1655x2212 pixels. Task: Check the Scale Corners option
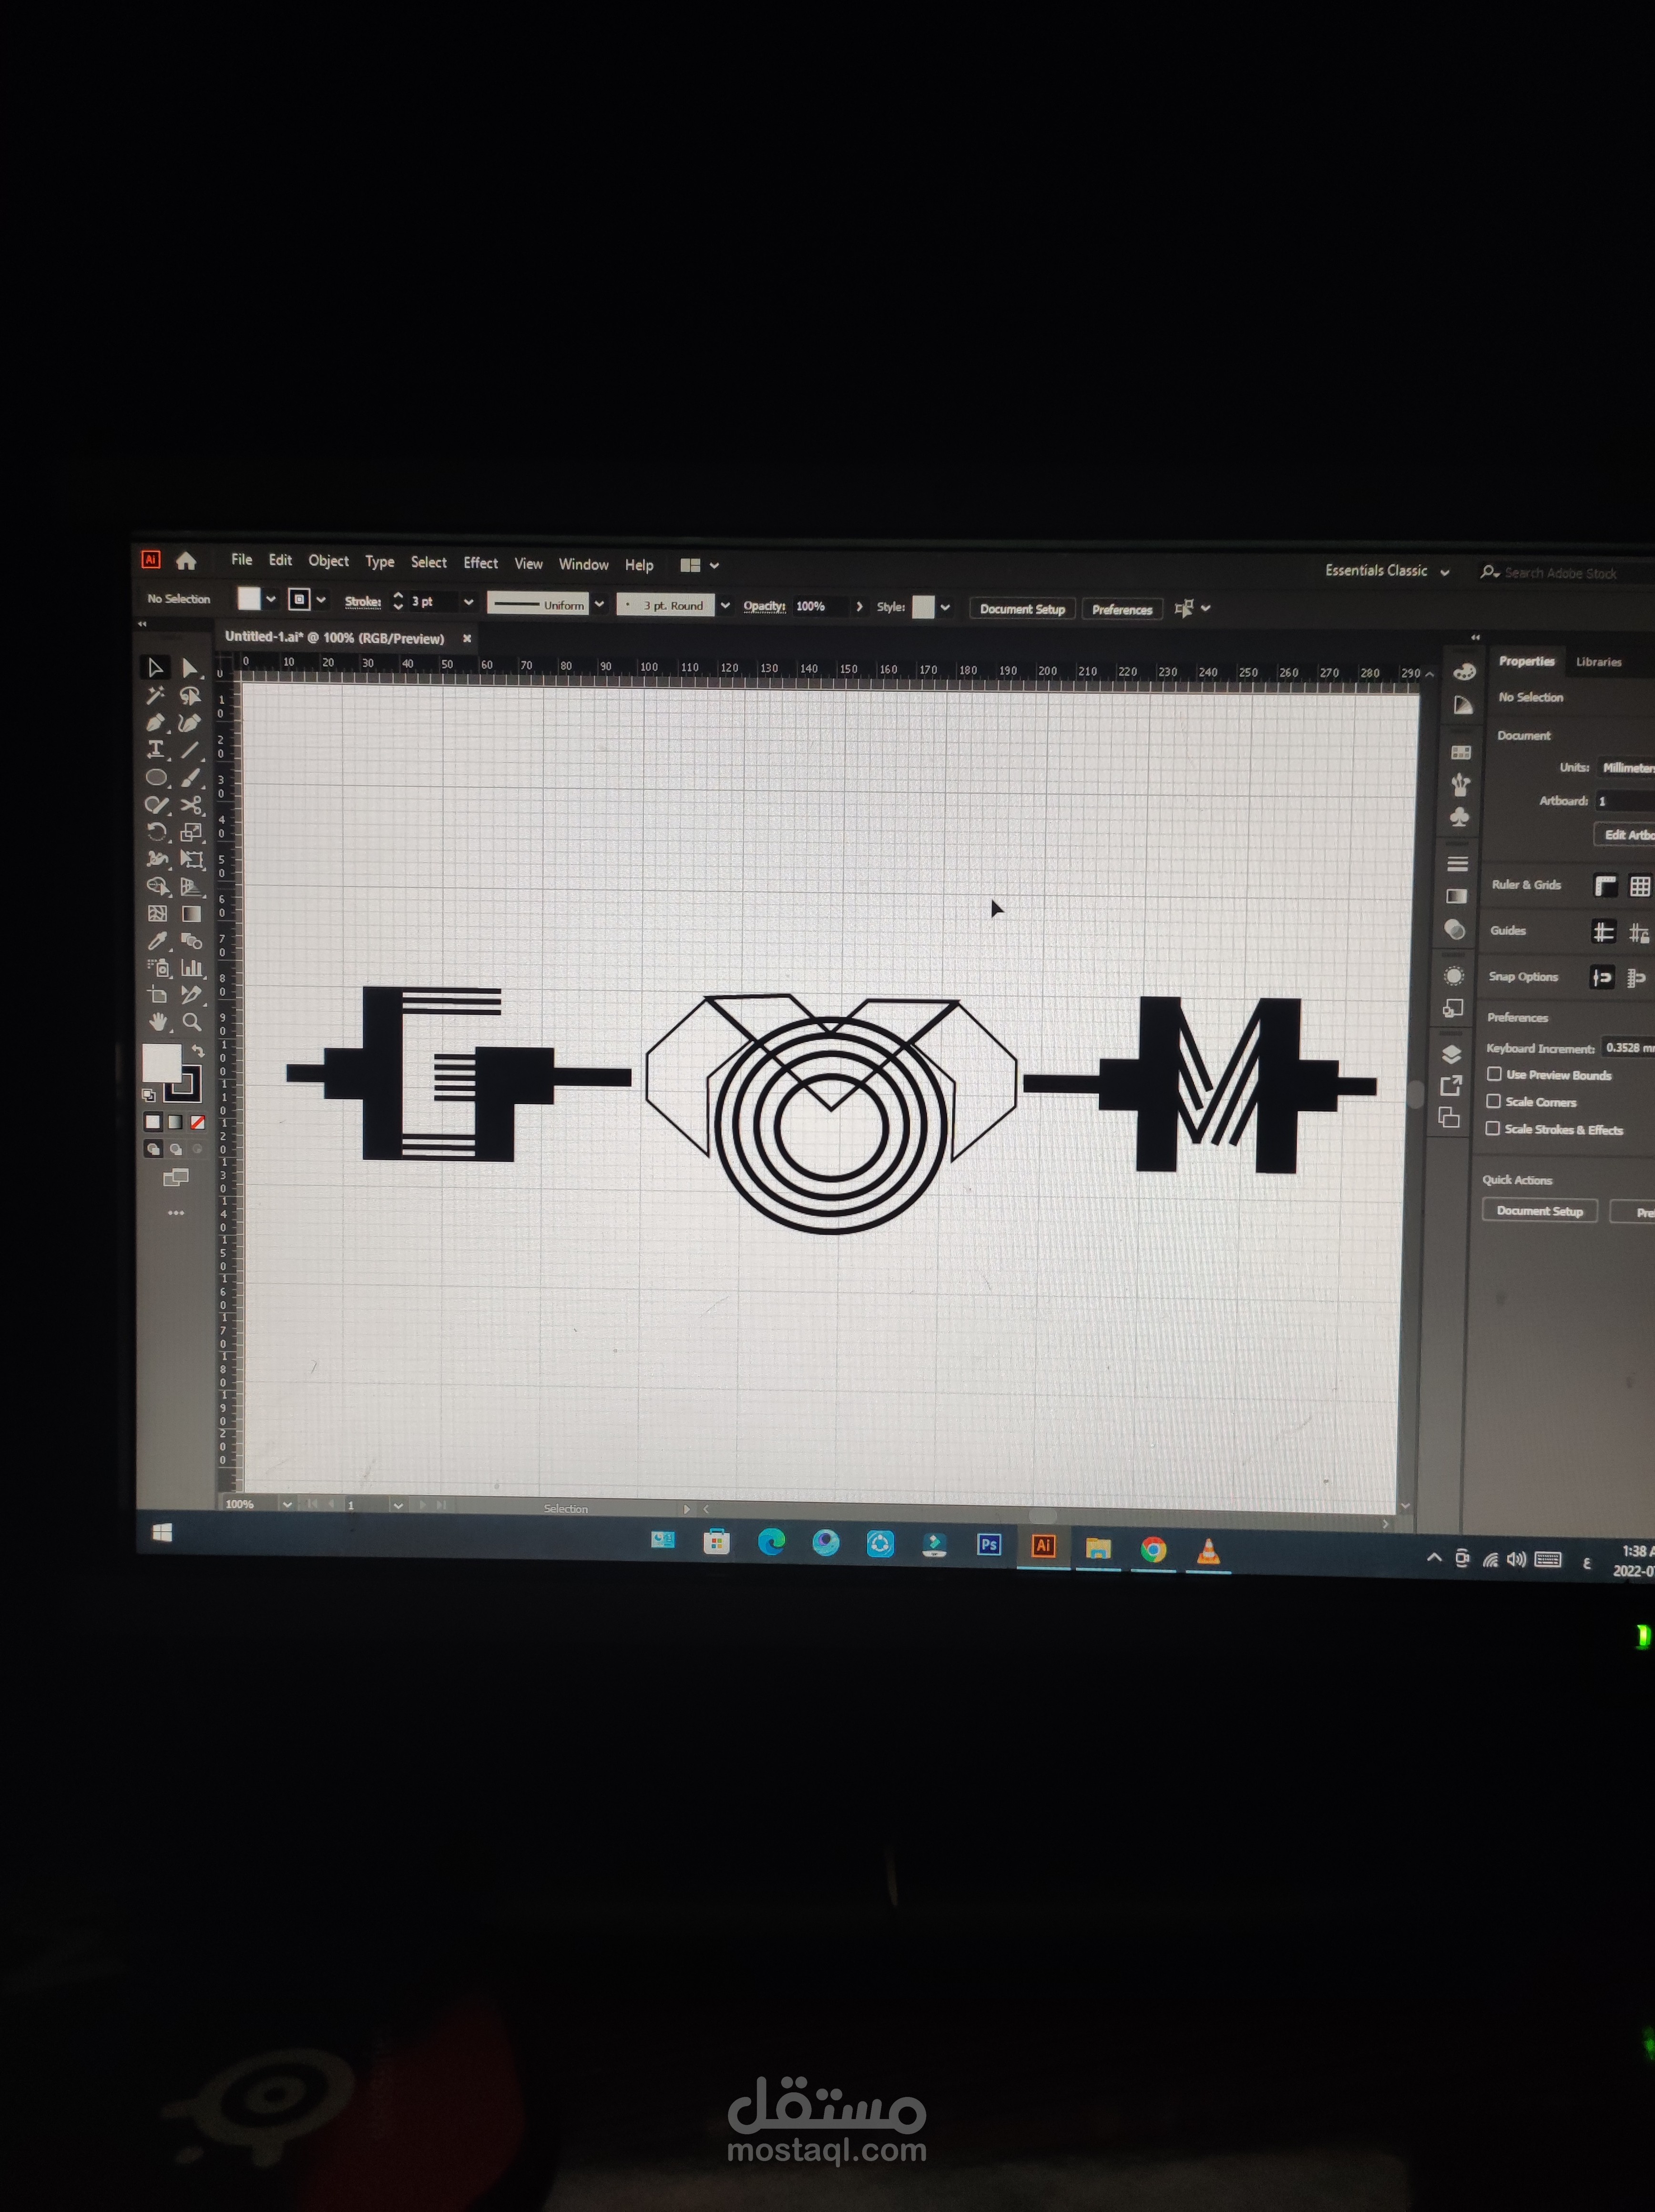point(1493,1101)
